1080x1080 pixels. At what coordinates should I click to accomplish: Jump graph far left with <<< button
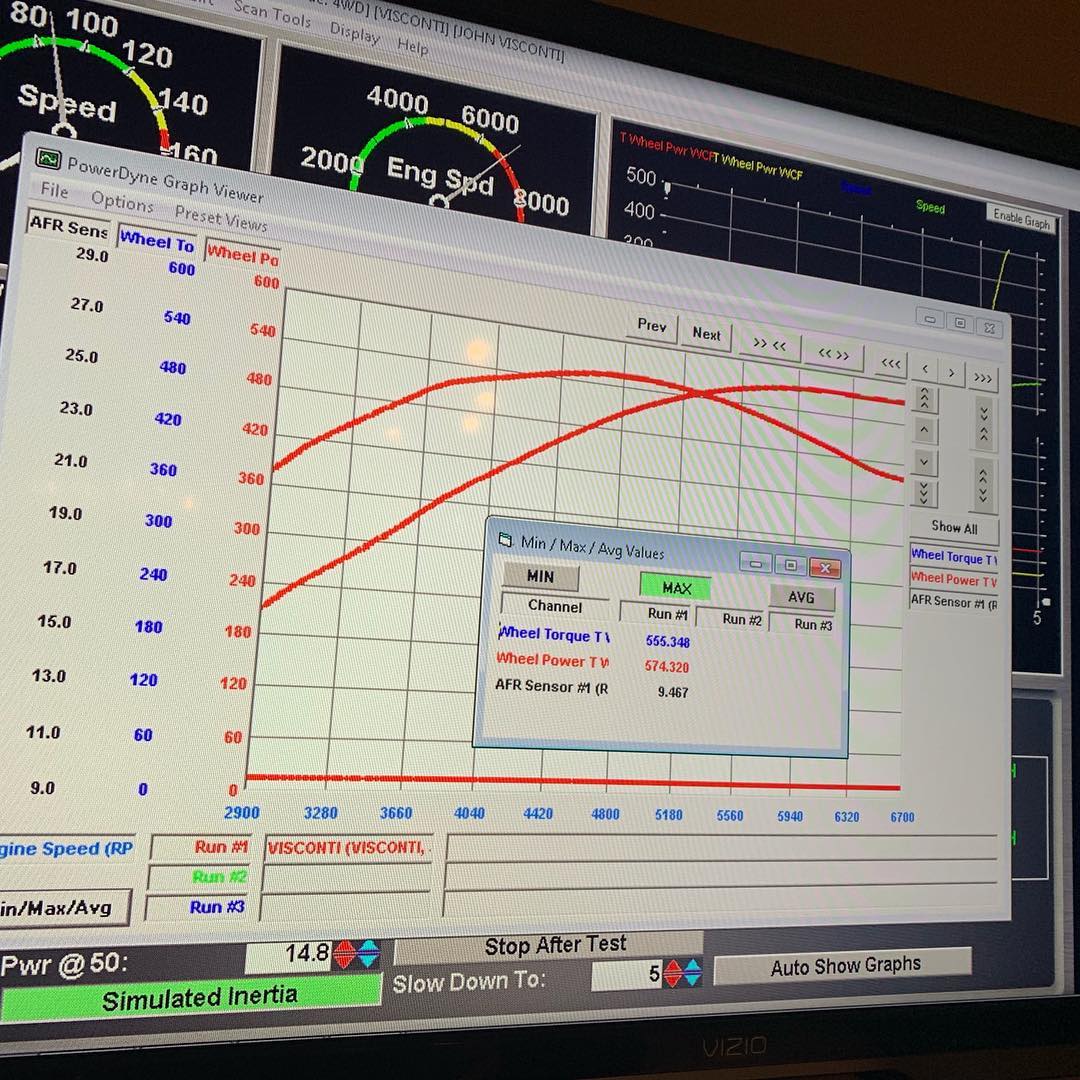pyautogui.click(x=890, y=363)
